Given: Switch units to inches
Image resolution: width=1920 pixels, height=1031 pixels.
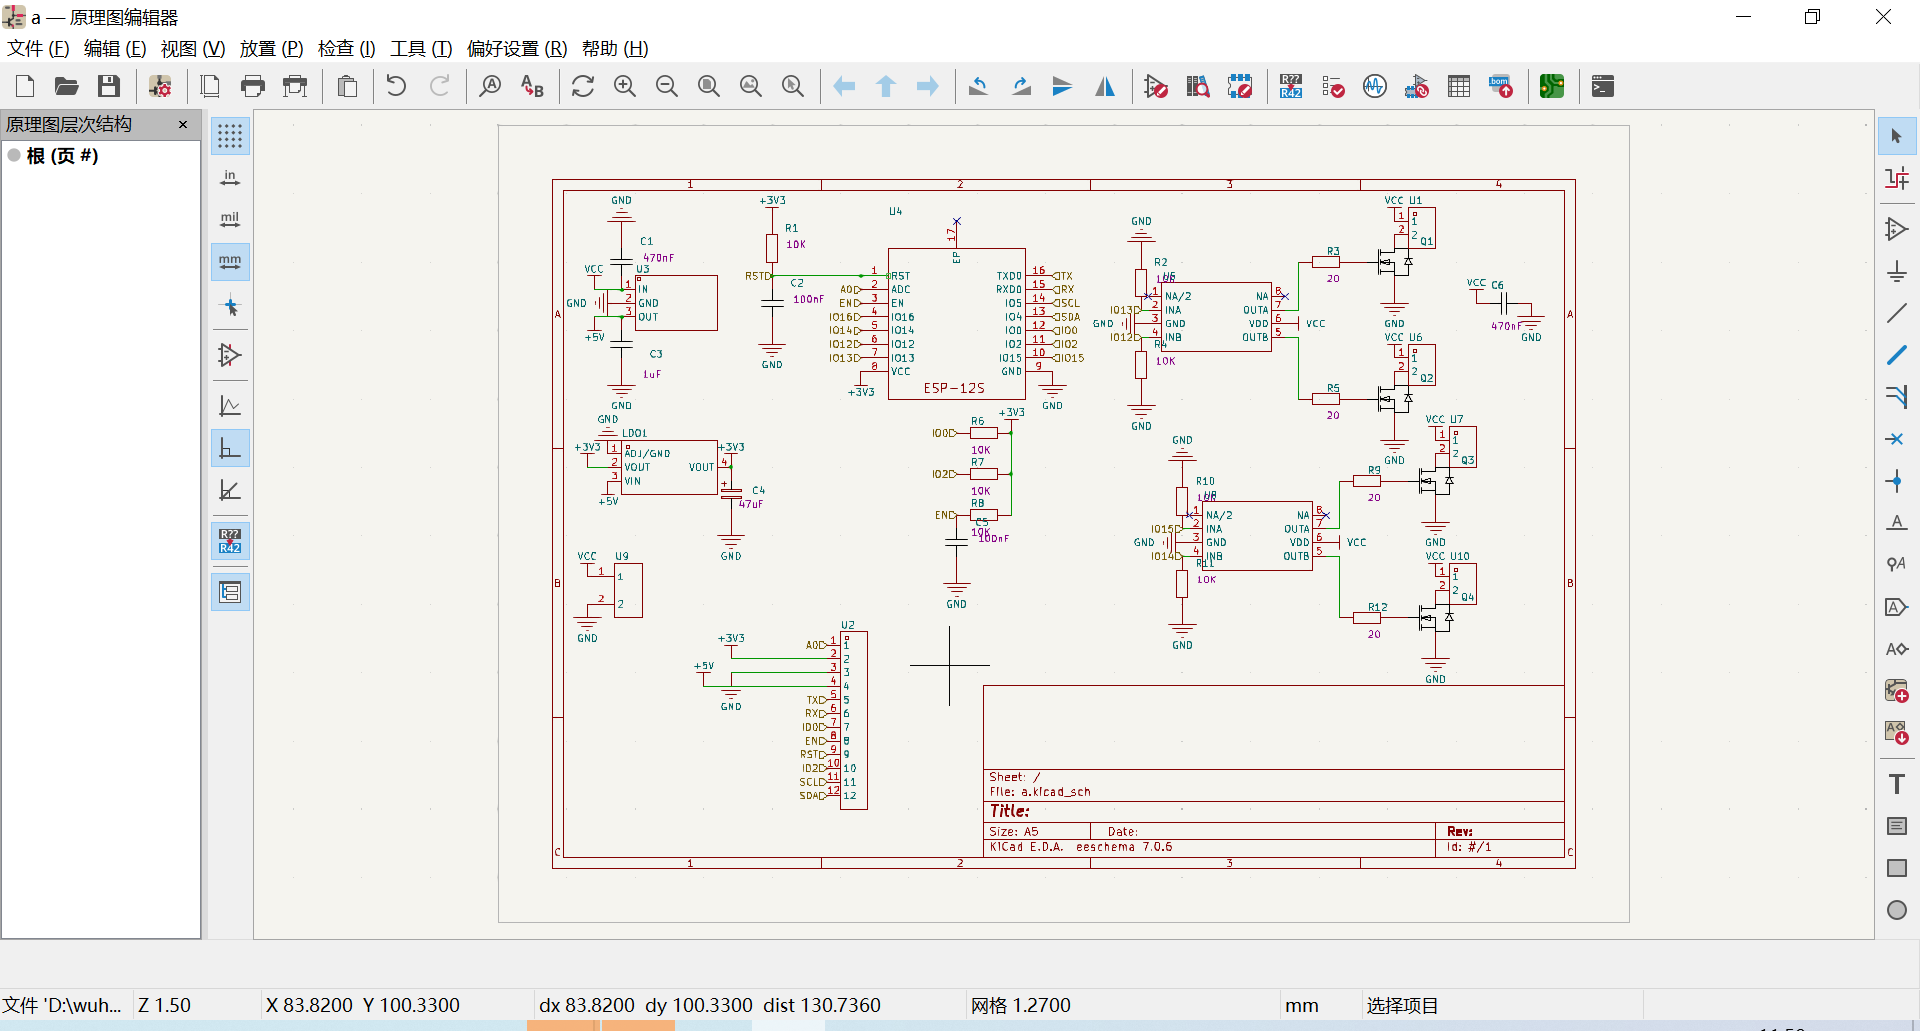Looking at the screenshot, I should (x=230, y=178).
